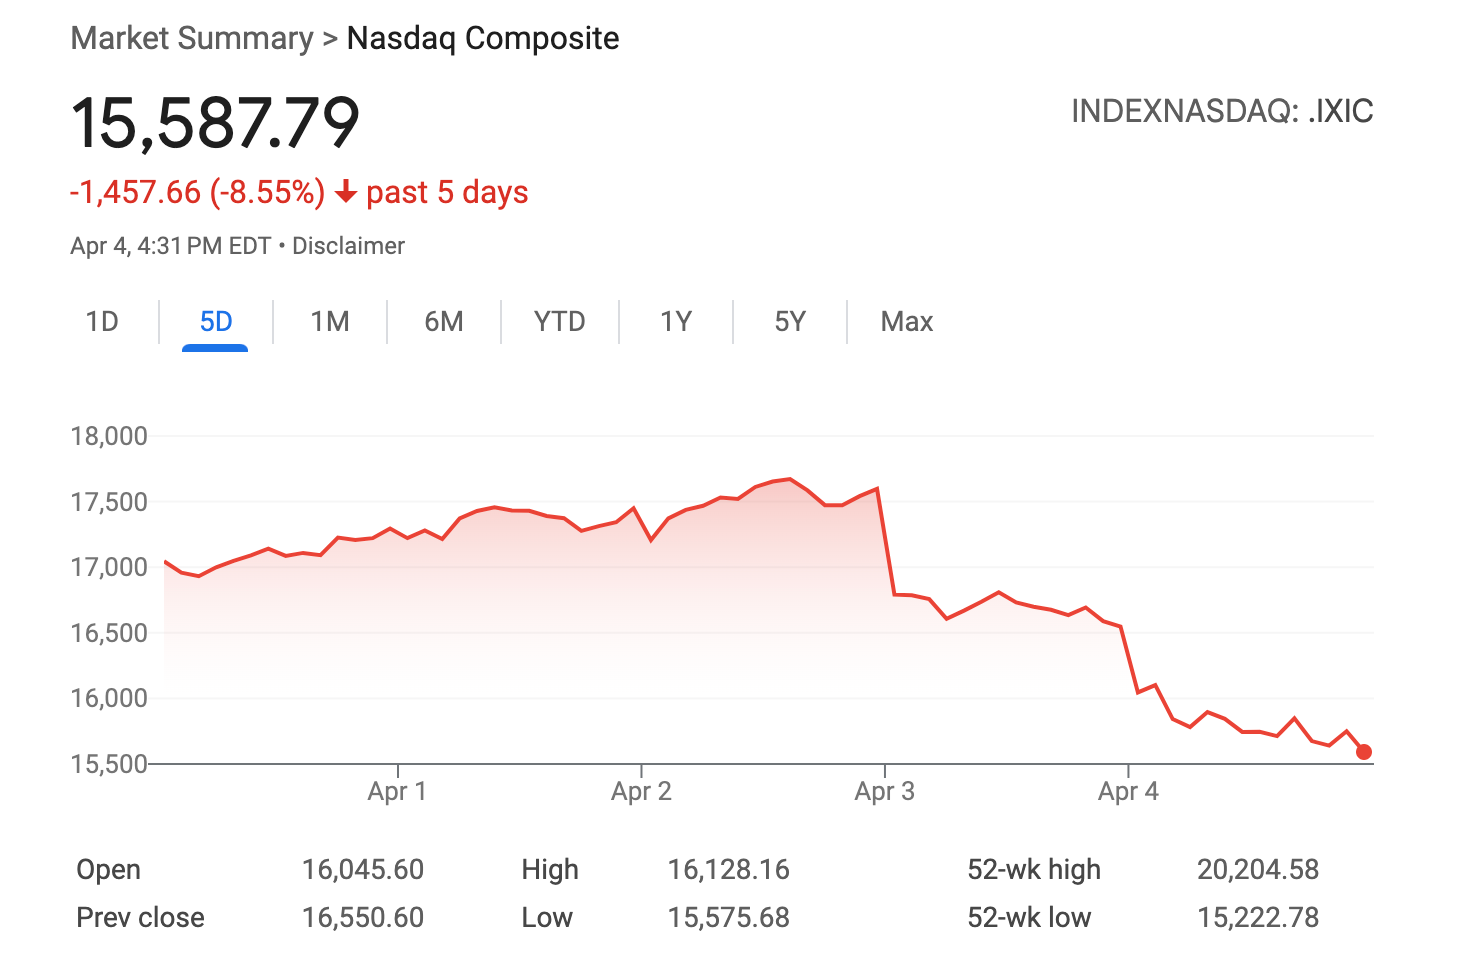Click the 52-wk high value 20,204.58

[x=1257, y=870]
